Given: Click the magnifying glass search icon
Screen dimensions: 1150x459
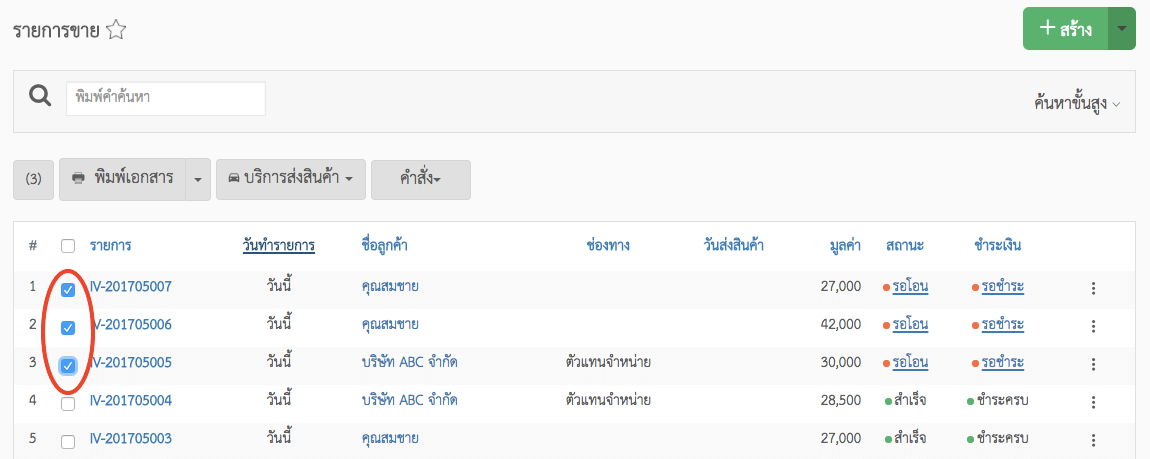Looking at the screenshot, I should coord(40,96).
